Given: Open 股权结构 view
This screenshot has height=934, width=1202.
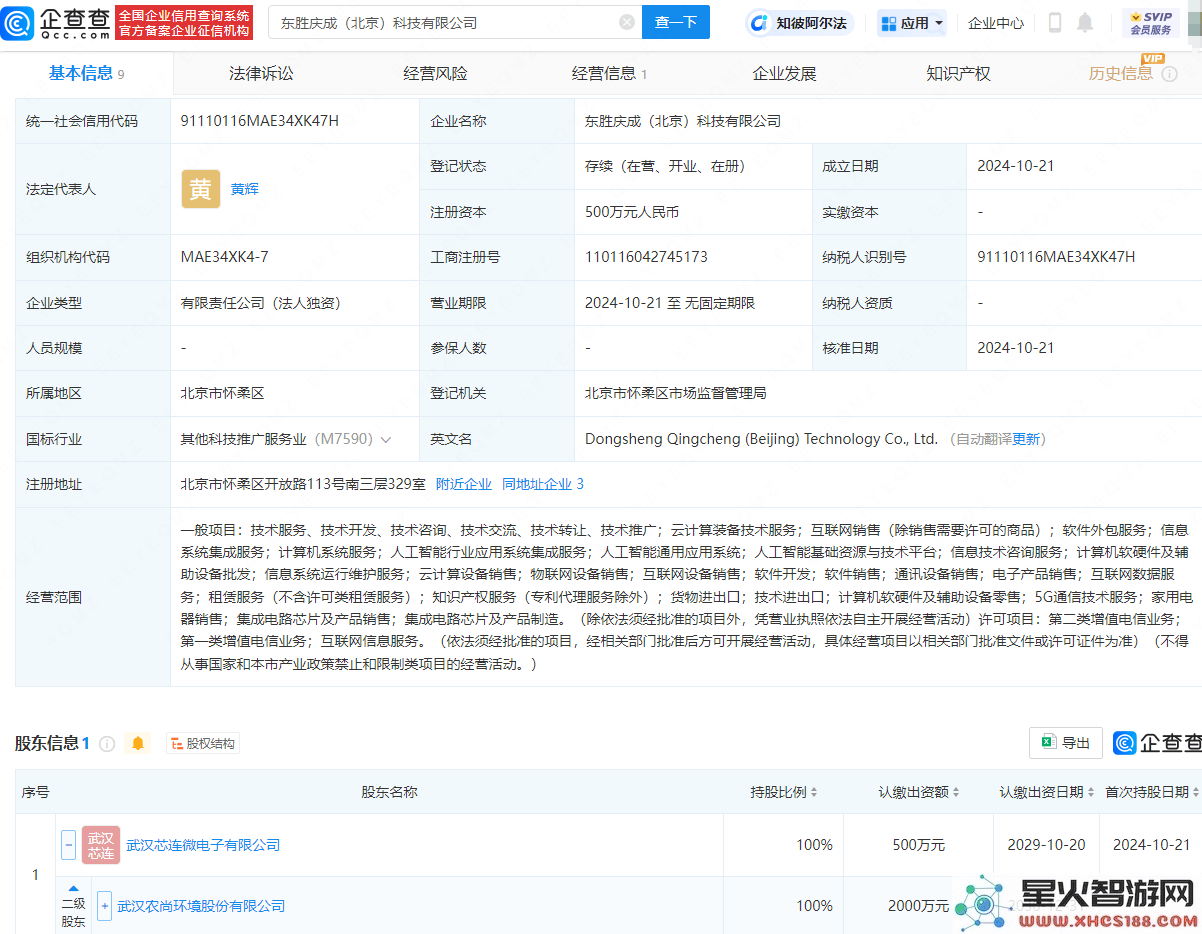Looking at the screenshot, I should coord(202,744).
